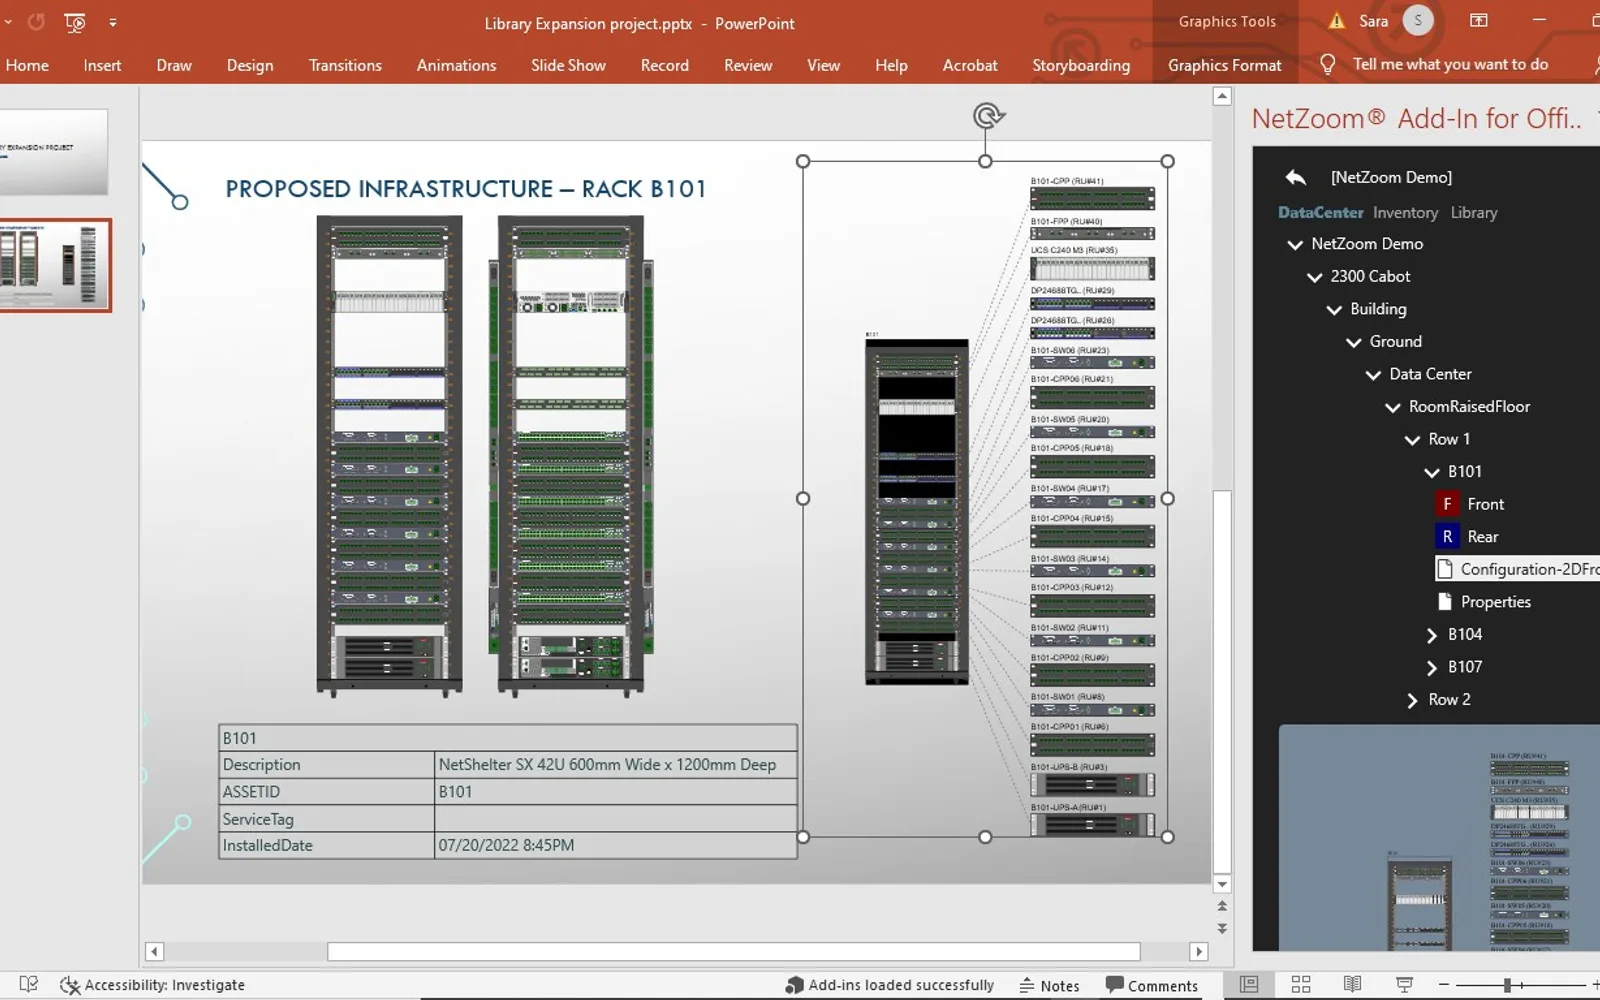Expand the Row 2 tree node

click(1412, 700)
